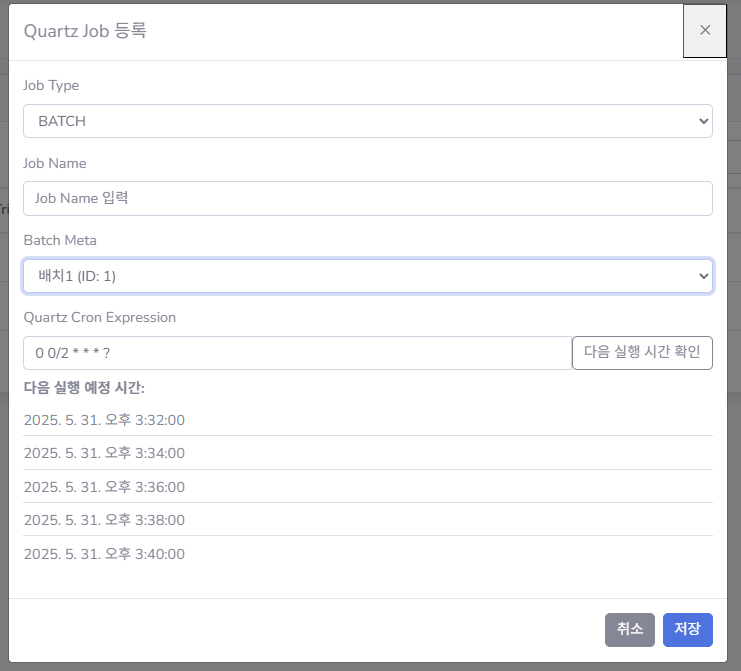Click 다음 실행 시간 확인 button

[642, 353]
